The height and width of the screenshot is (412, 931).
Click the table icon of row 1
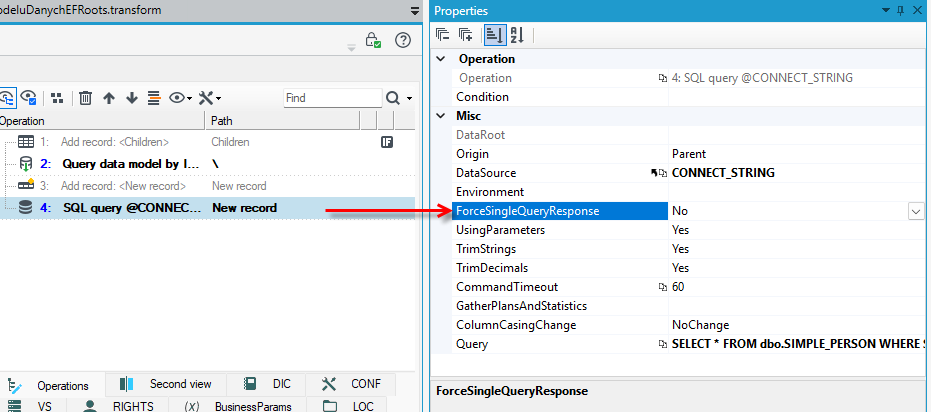26,142
